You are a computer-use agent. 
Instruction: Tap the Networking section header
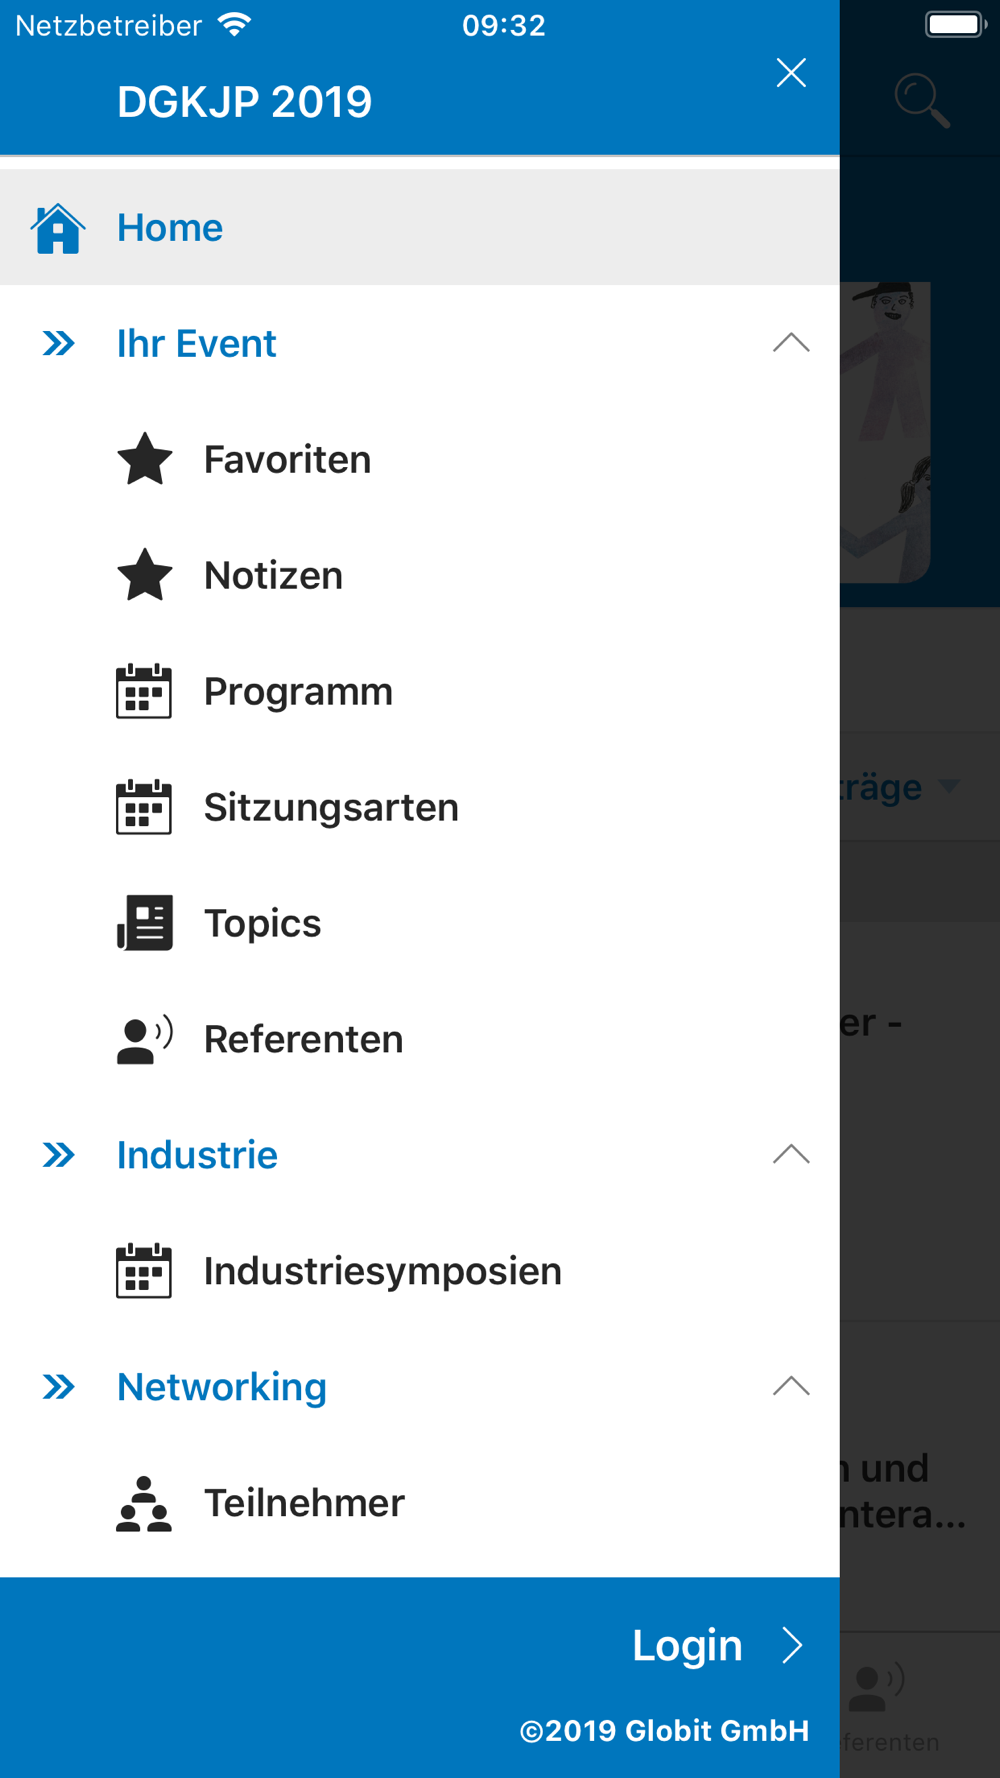pyautogui.click(x=222, y=1387)
